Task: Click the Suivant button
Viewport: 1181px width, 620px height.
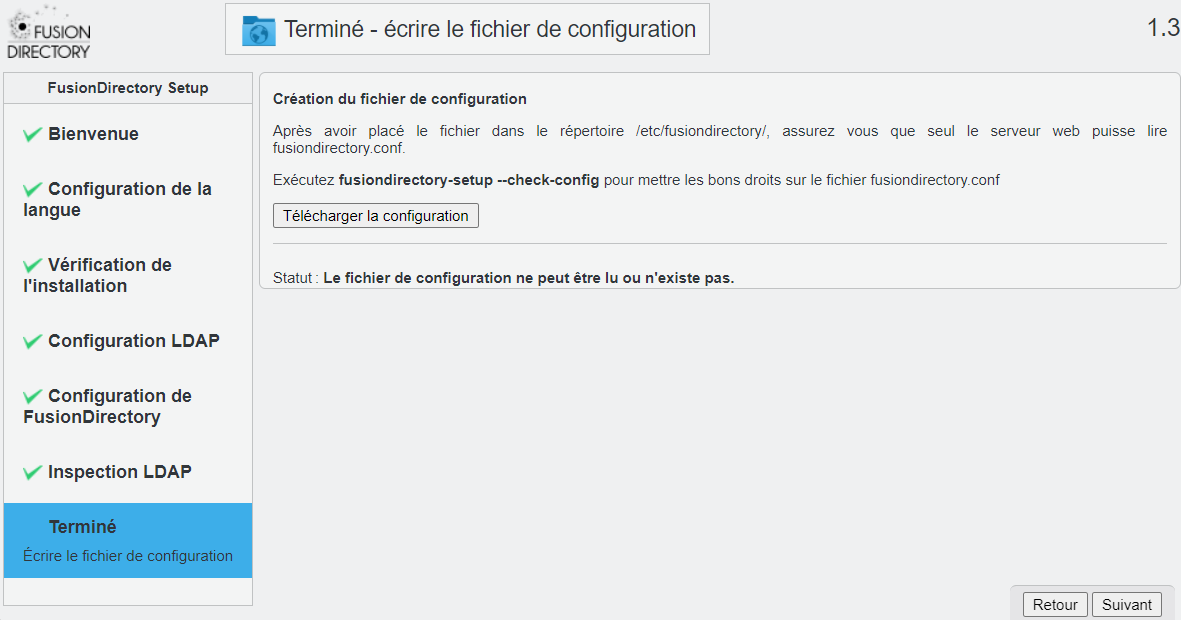Action: (1127, 604)
